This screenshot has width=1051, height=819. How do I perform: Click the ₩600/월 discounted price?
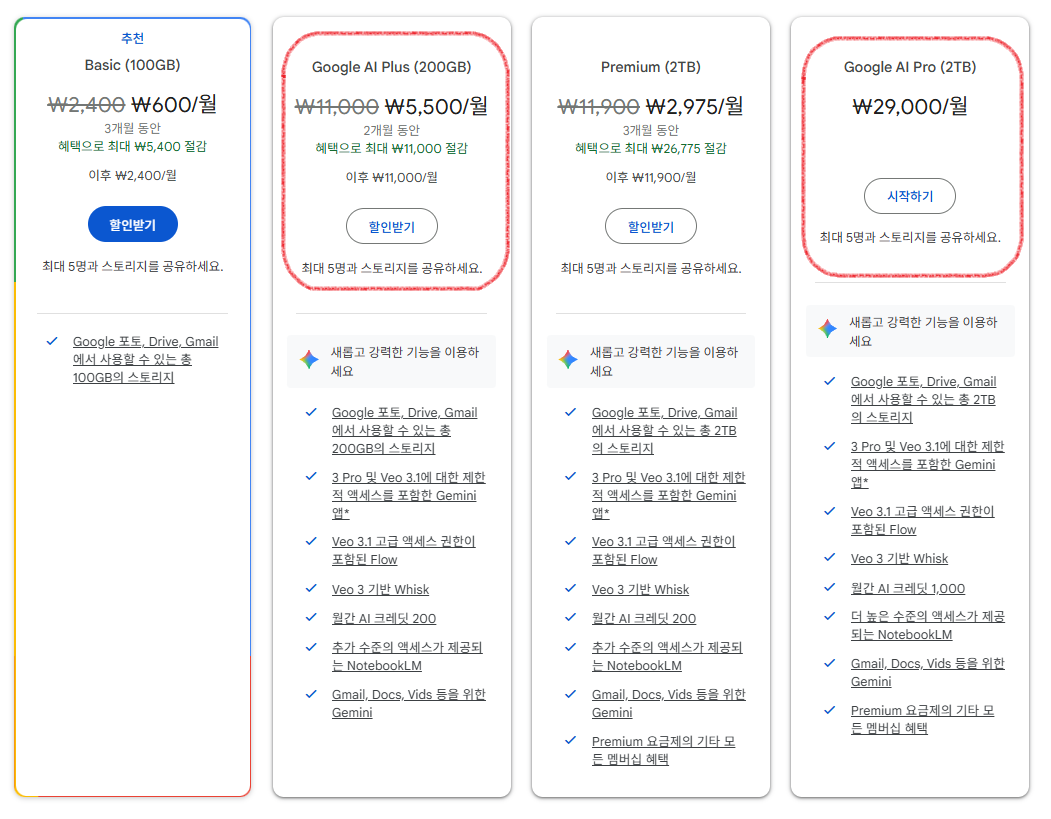click(174, 105)
